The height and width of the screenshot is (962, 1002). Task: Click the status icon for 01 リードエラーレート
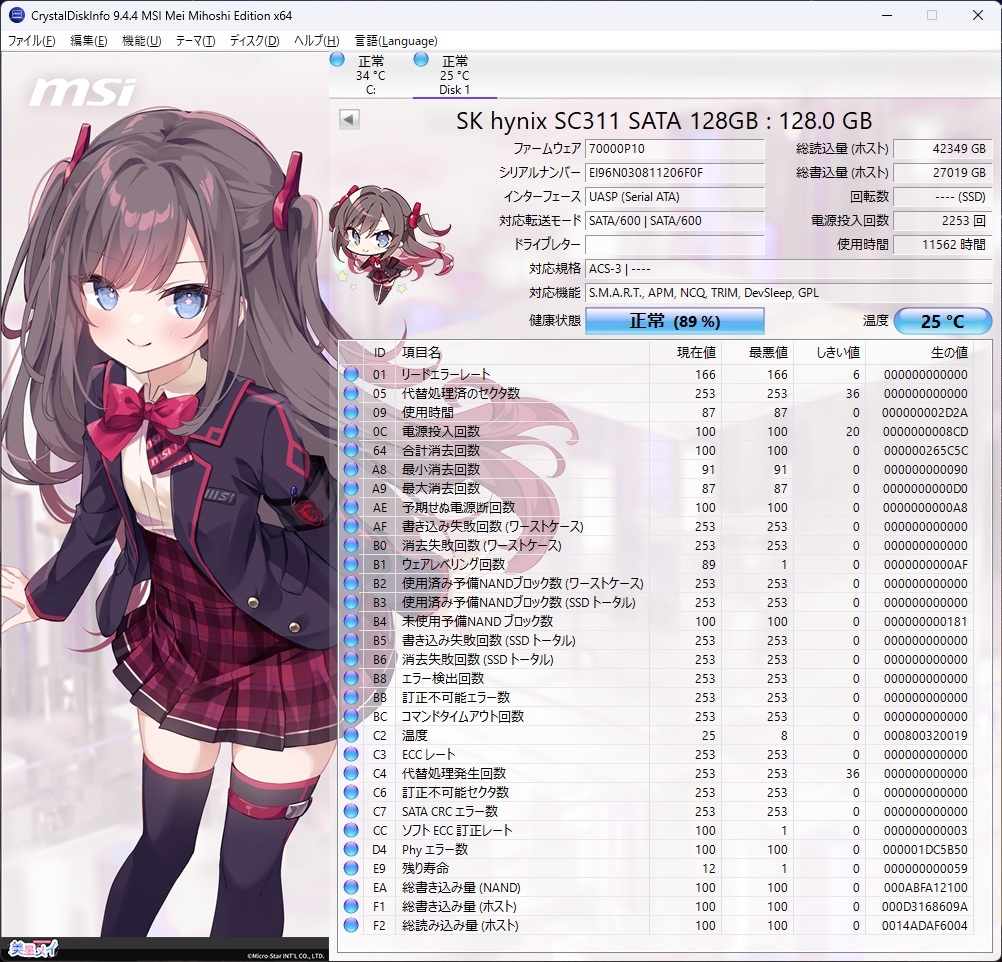click(351, 375)
